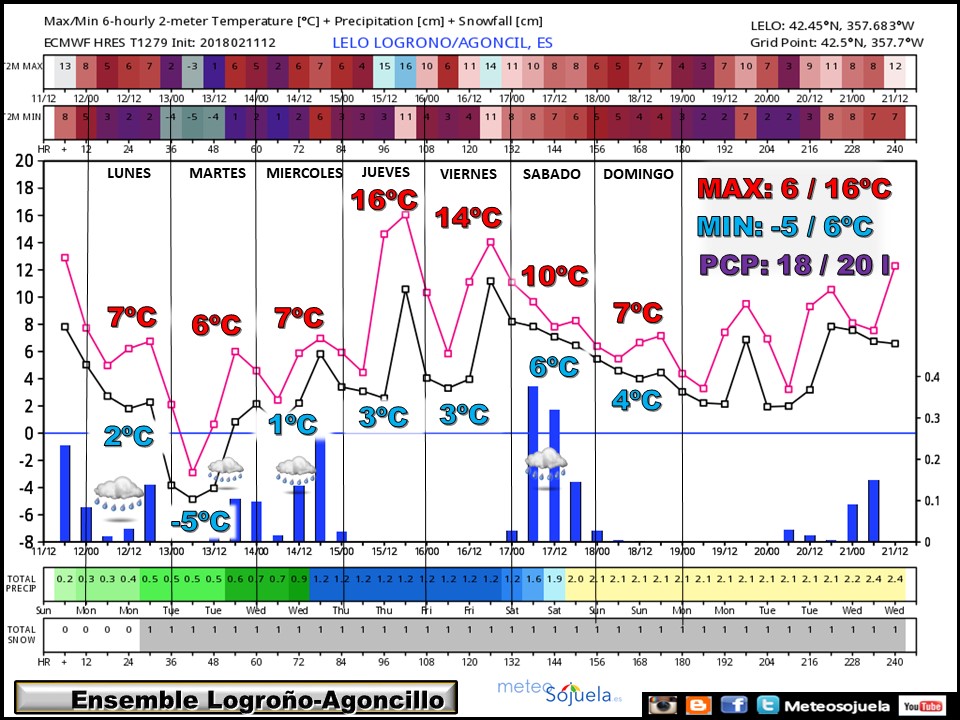The image size is (960, 720).
Task: Click the TOTAL SNOW row label
Action: coord(21,634)
